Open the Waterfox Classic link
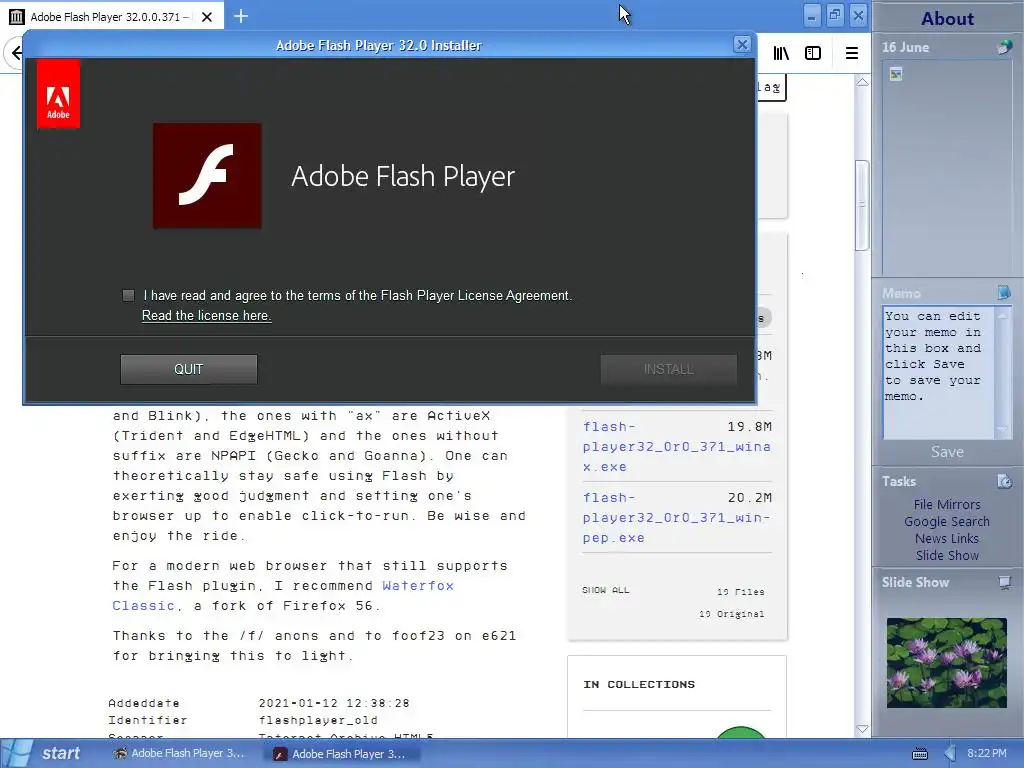The height and width of the screenshot is (768, 1024). [x=283, y=596]
